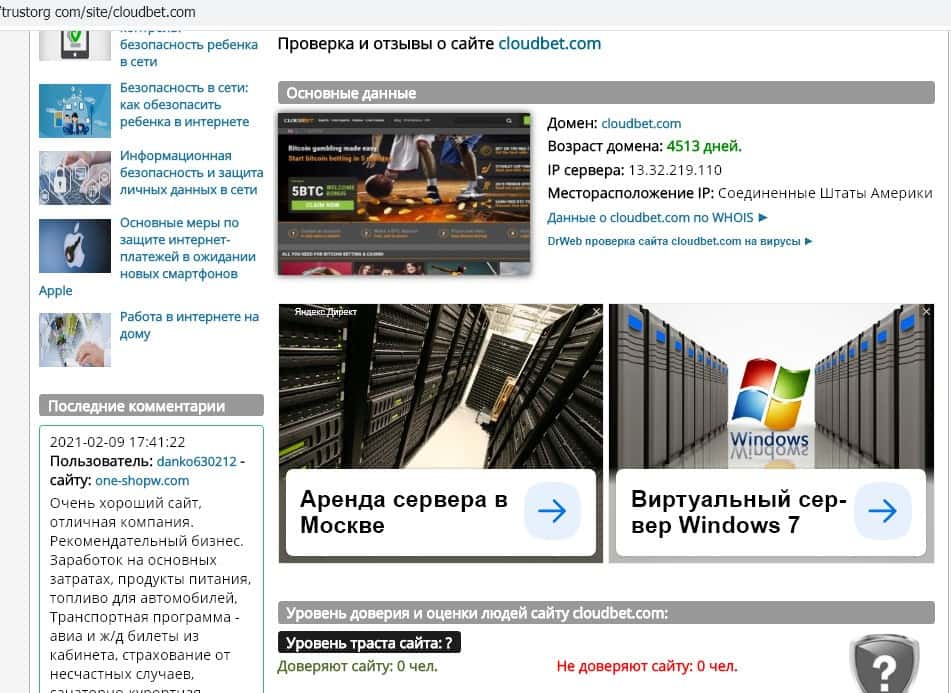Screen dimensions: 951x693
Task: Open DrWeb проверка сайта cloudbet.com на вирусы
Action: coord(679,241)
